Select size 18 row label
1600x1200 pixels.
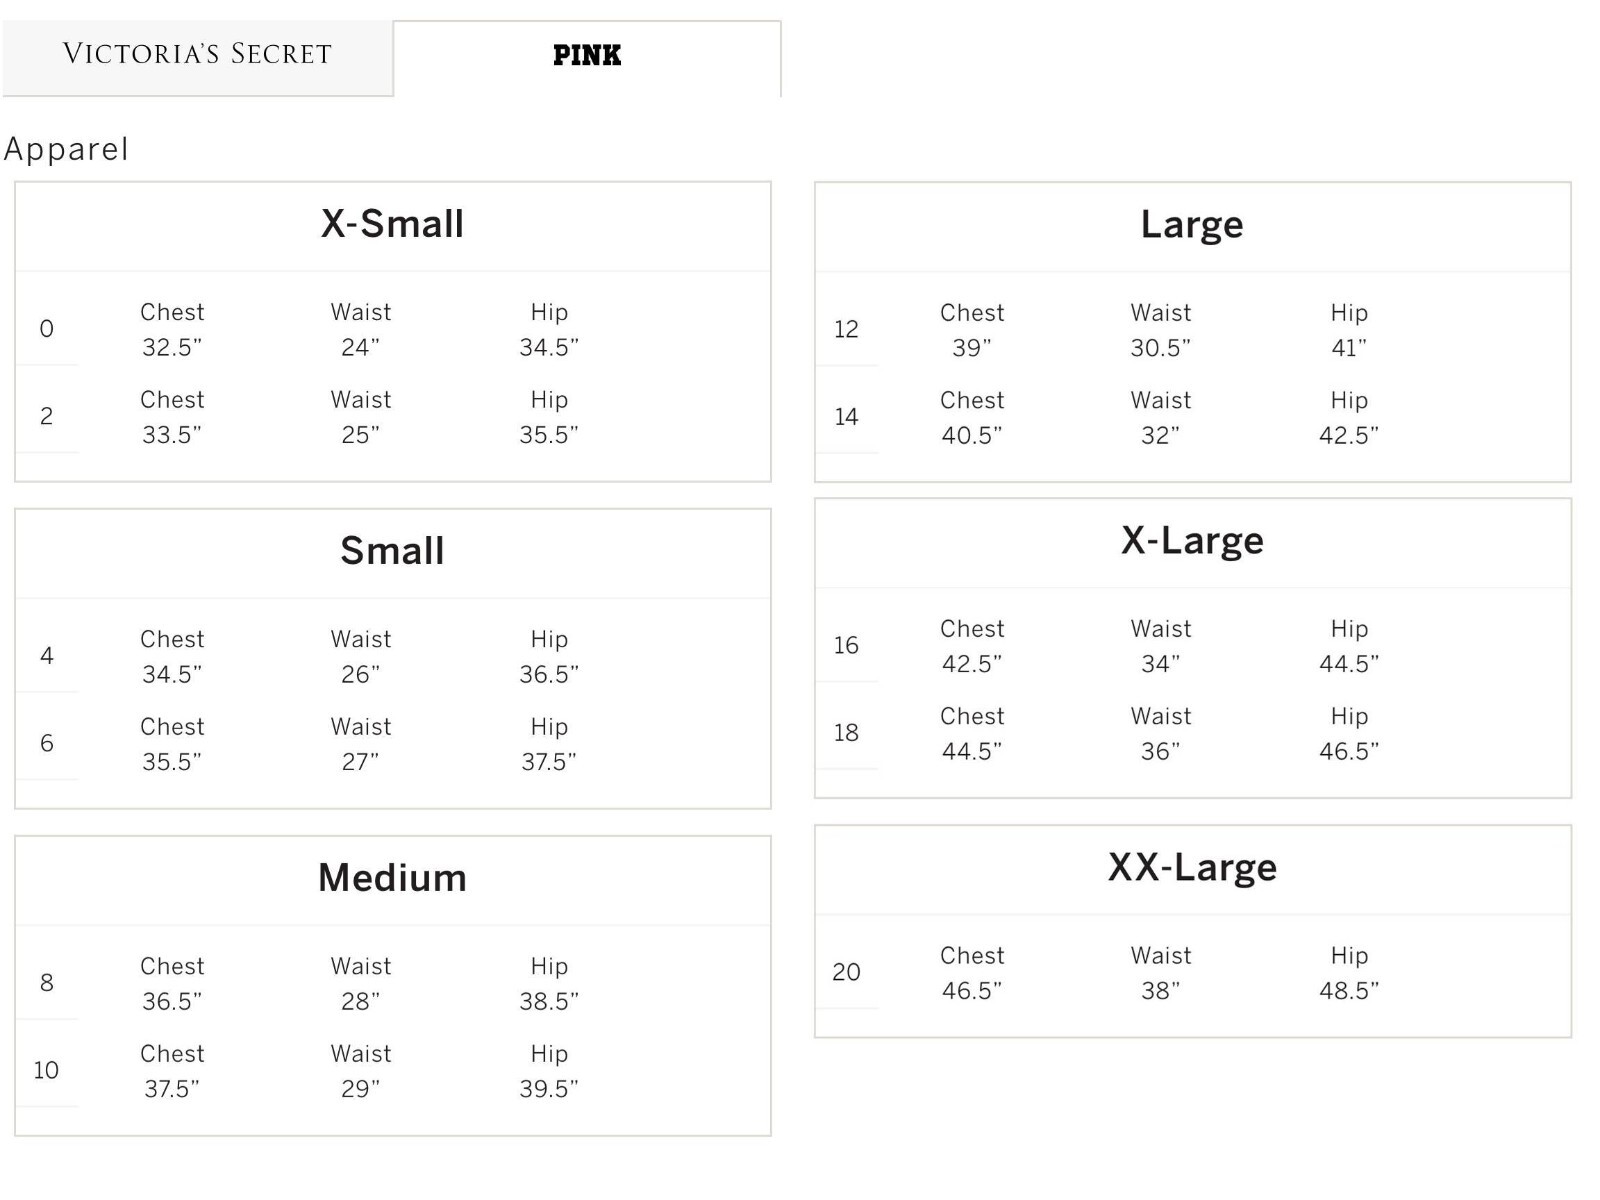(x=846, y=733)
